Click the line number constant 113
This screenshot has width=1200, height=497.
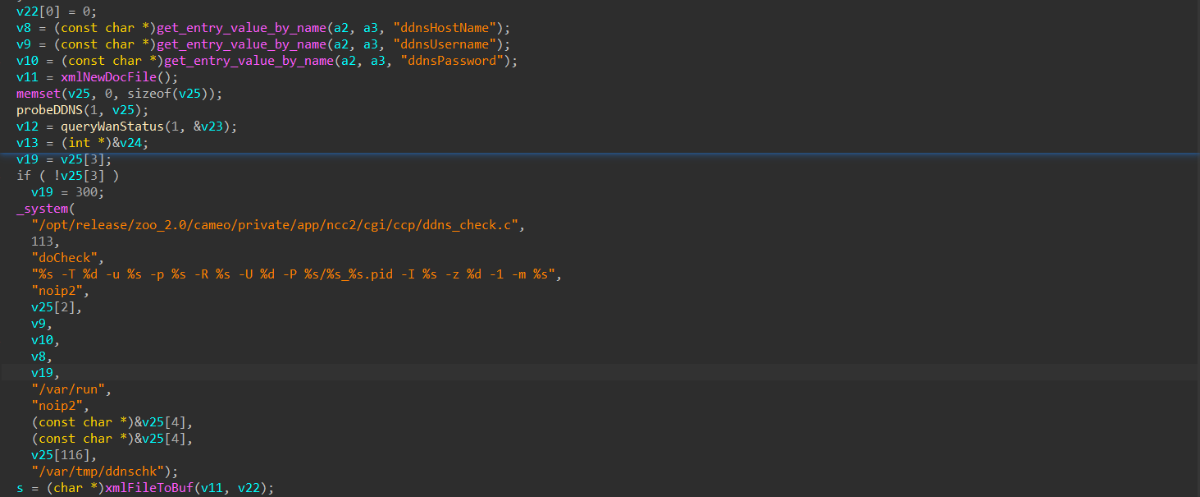pyautogui.click(x=43, y=241)
